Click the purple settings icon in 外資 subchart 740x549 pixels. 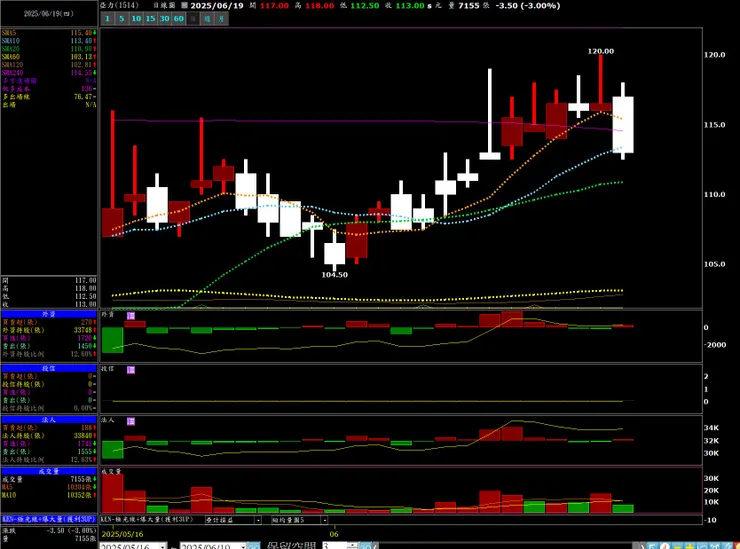coord(131,315)
